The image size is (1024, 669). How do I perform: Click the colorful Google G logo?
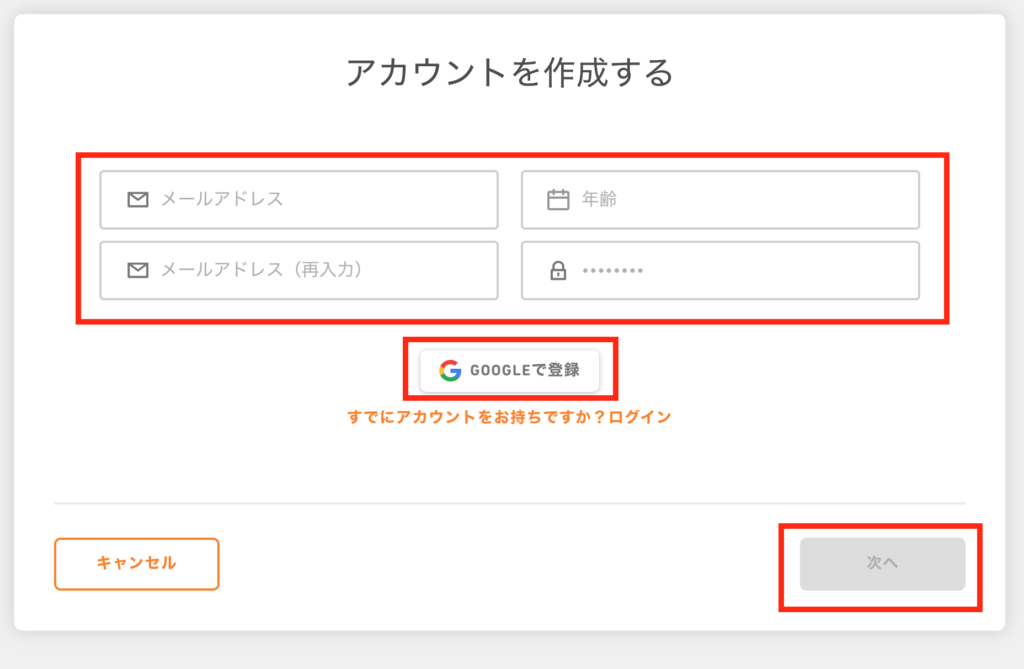coord(450,370)
